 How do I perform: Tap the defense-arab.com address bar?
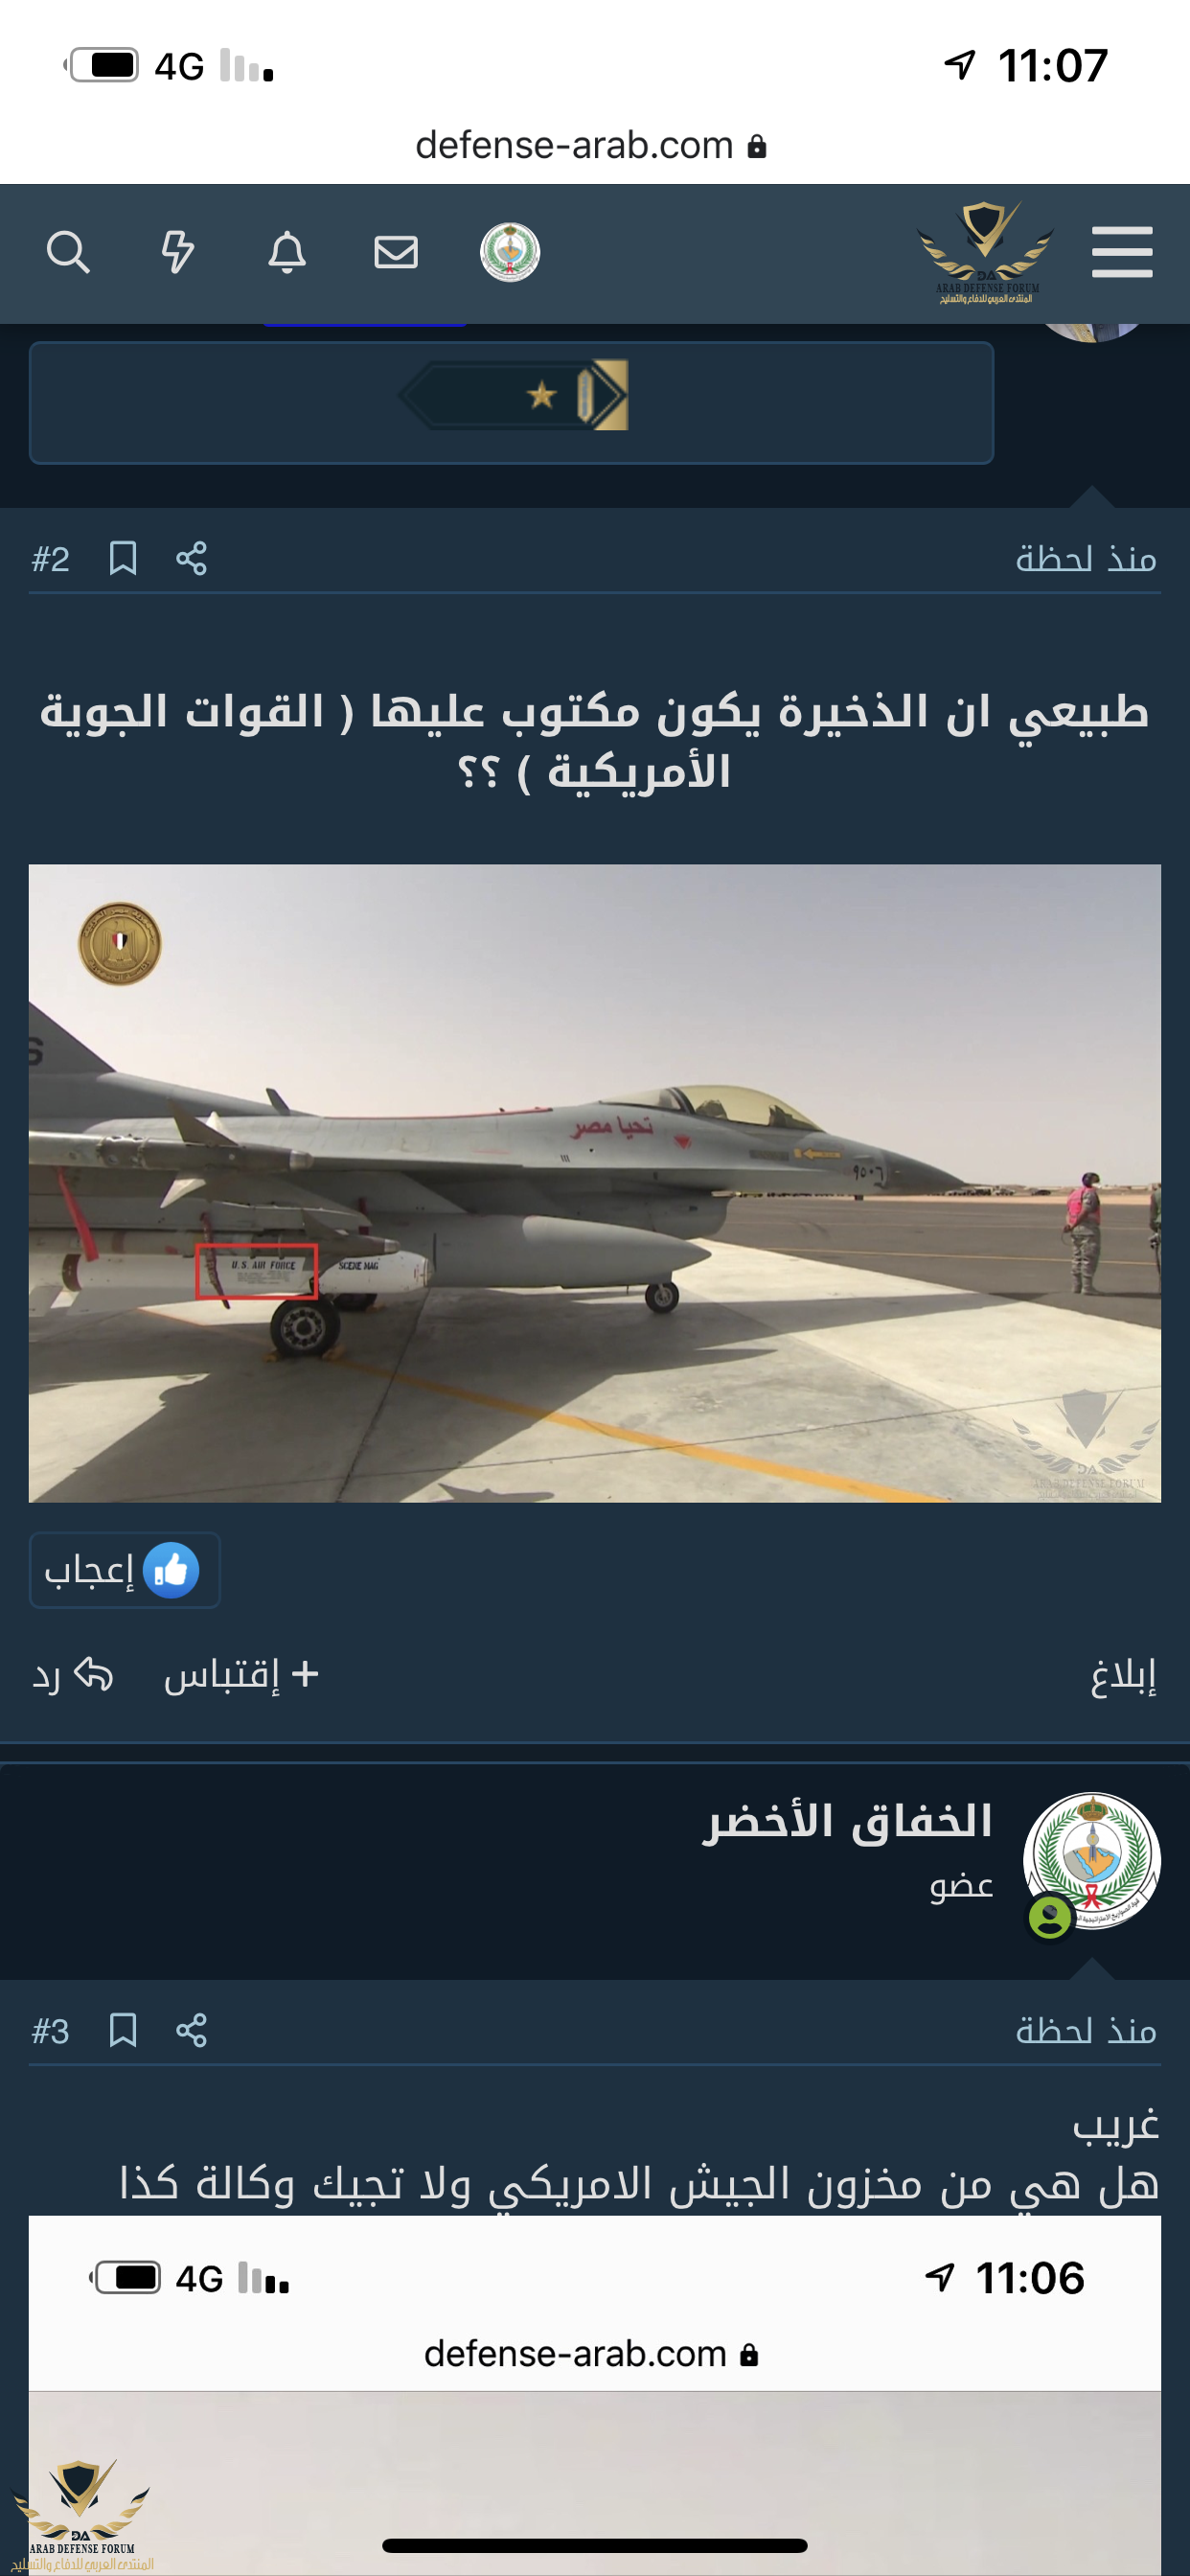point(590,146)
